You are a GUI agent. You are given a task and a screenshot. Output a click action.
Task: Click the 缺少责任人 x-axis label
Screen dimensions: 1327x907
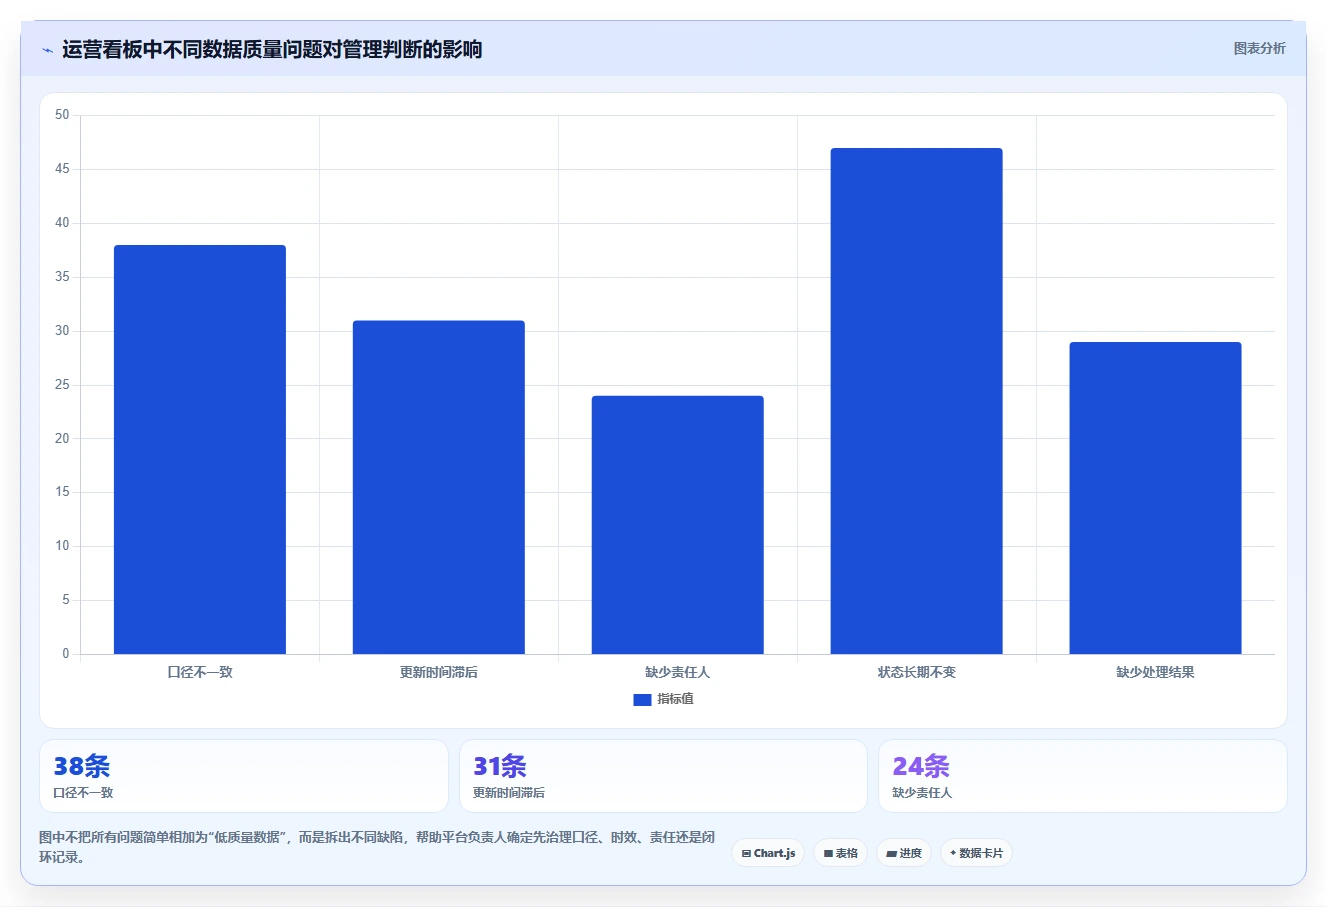pos(678,672)
